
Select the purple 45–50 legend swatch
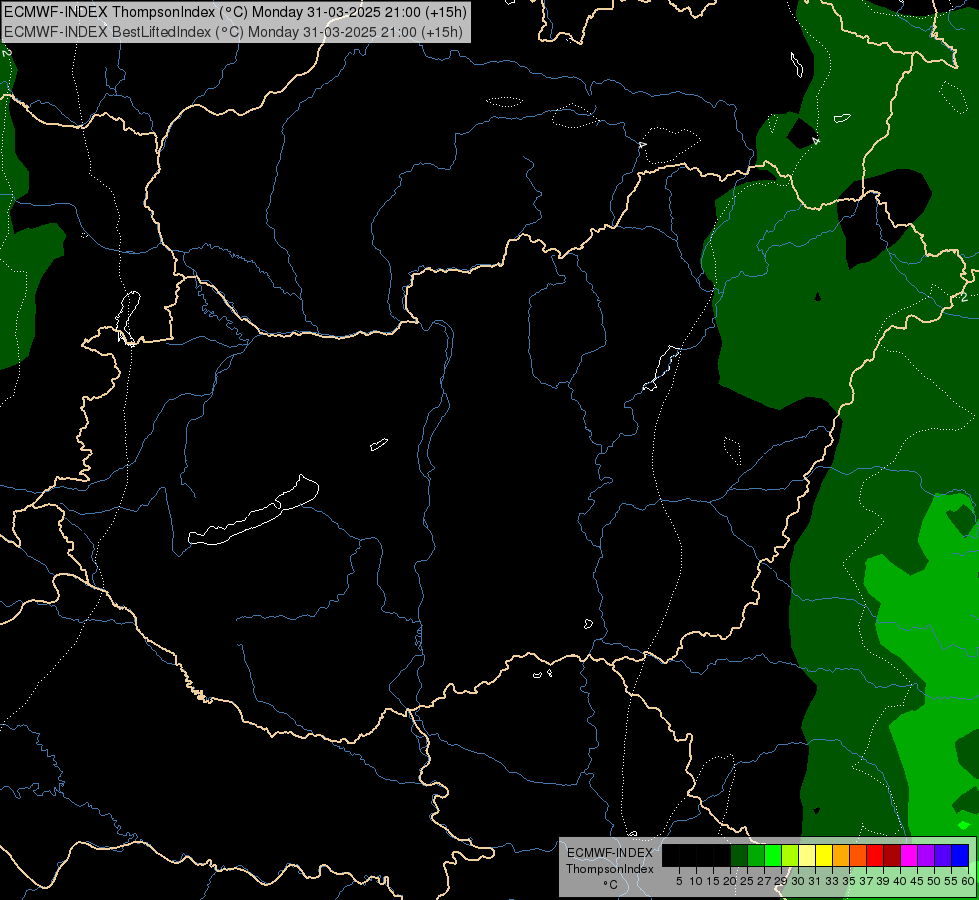point(926,855)
